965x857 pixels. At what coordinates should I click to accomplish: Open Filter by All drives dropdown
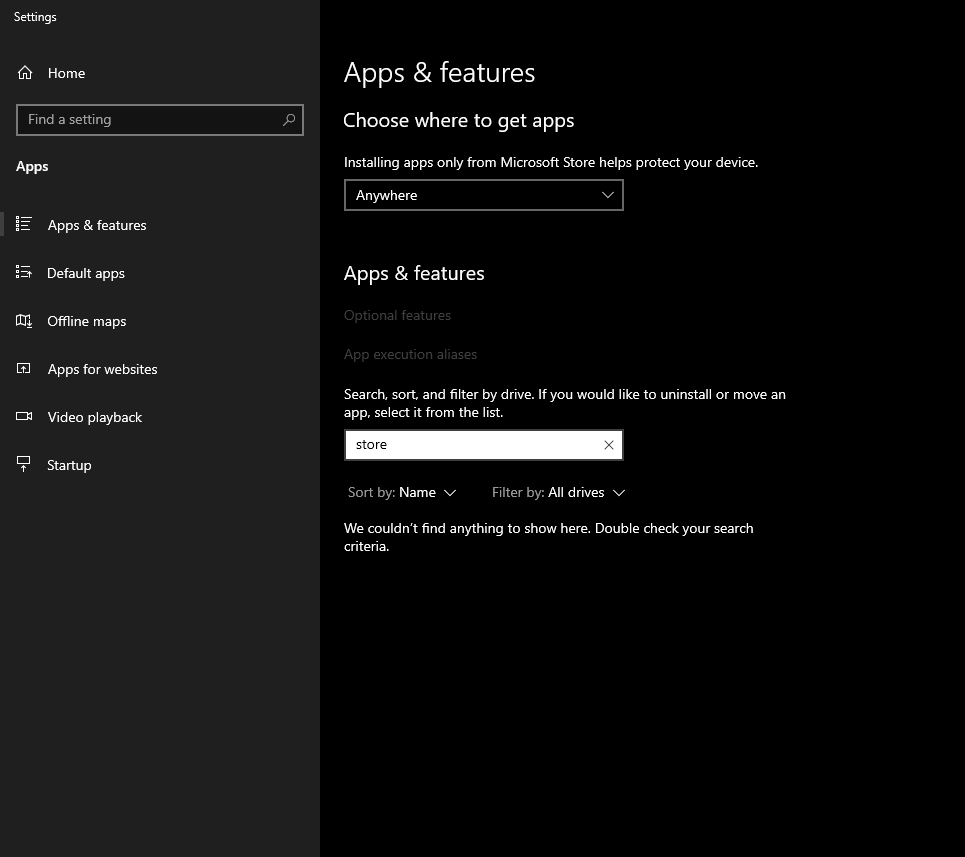pos(558,492)
